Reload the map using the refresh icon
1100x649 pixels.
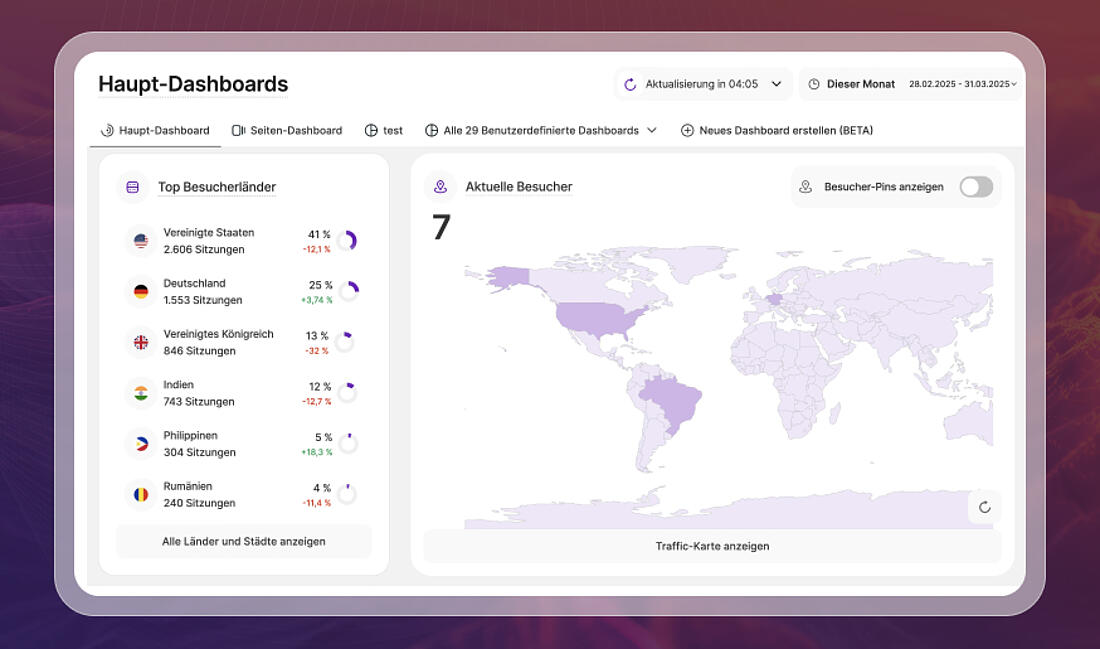tap(984, 507)
